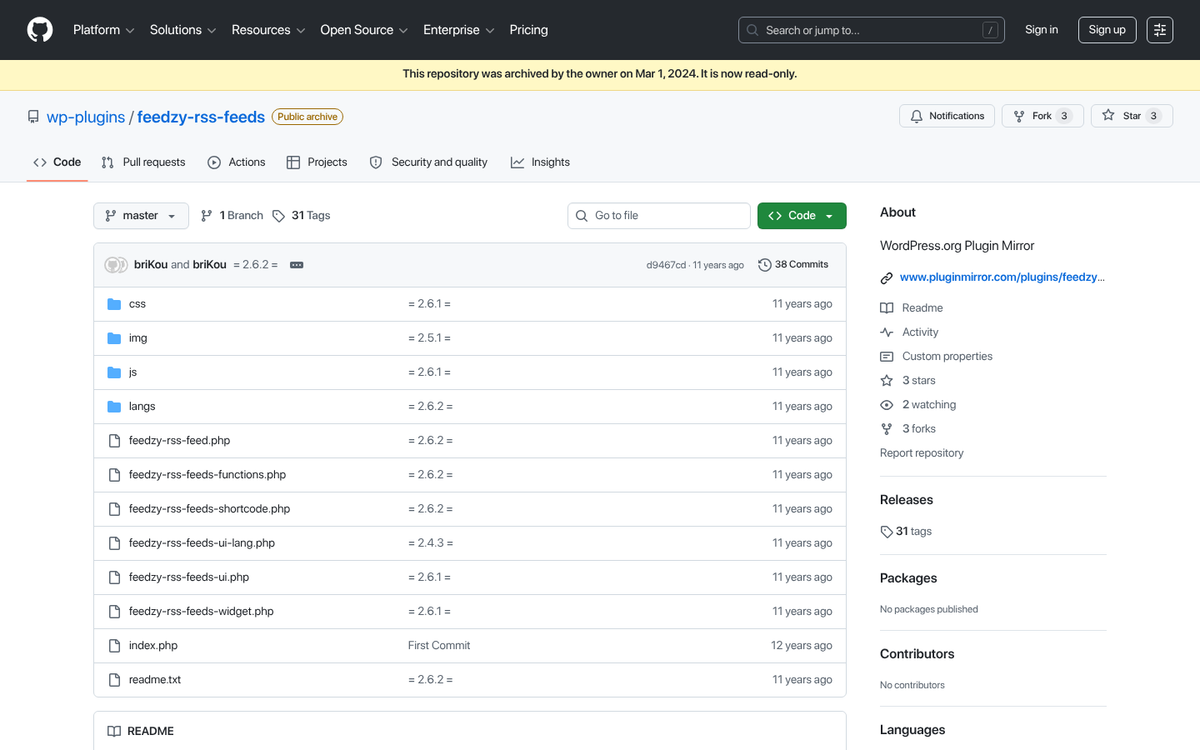Open the pluginmirror.com website link
This screenshot has width=1200, height=750.
[x=1001, y=278]
